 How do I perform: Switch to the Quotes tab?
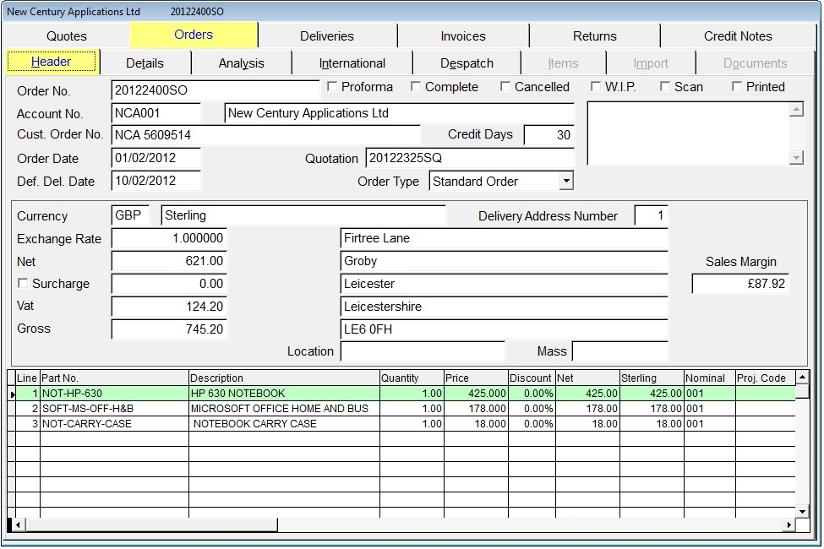[66, 36]
